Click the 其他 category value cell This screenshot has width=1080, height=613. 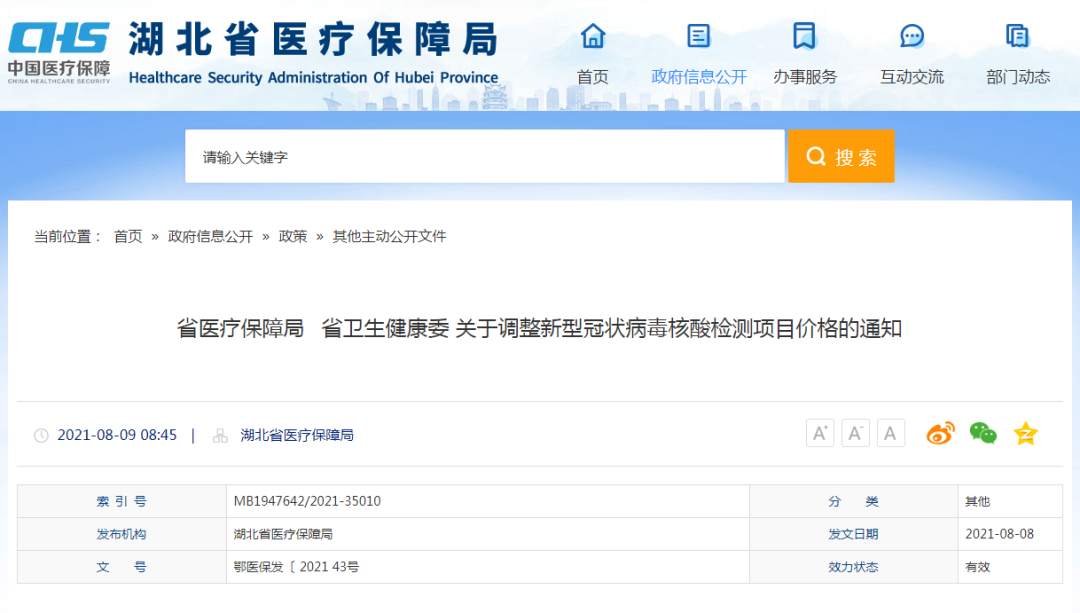1010,501
